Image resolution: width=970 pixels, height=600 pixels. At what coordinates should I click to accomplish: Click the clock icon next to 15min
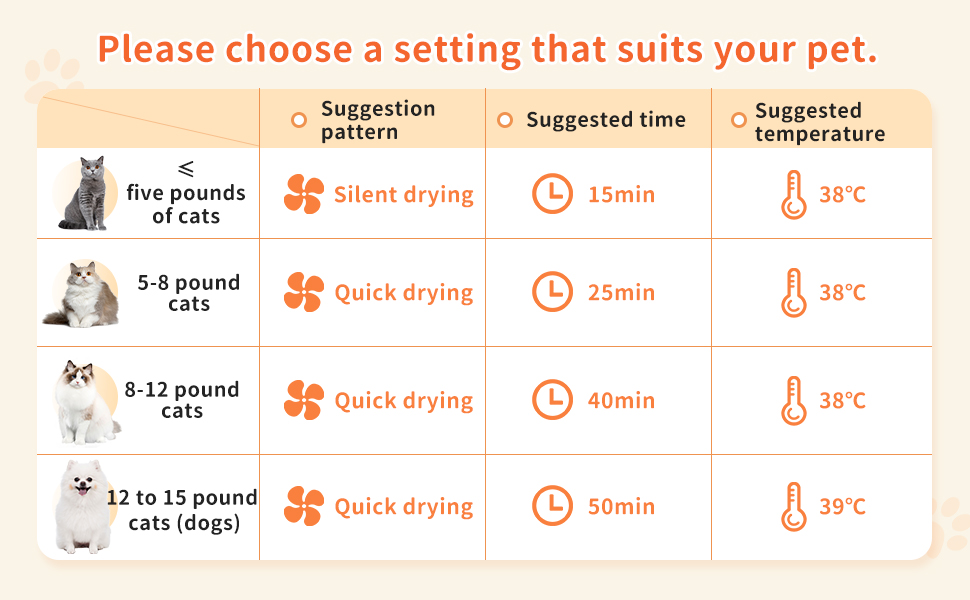[x=552, y=194]
